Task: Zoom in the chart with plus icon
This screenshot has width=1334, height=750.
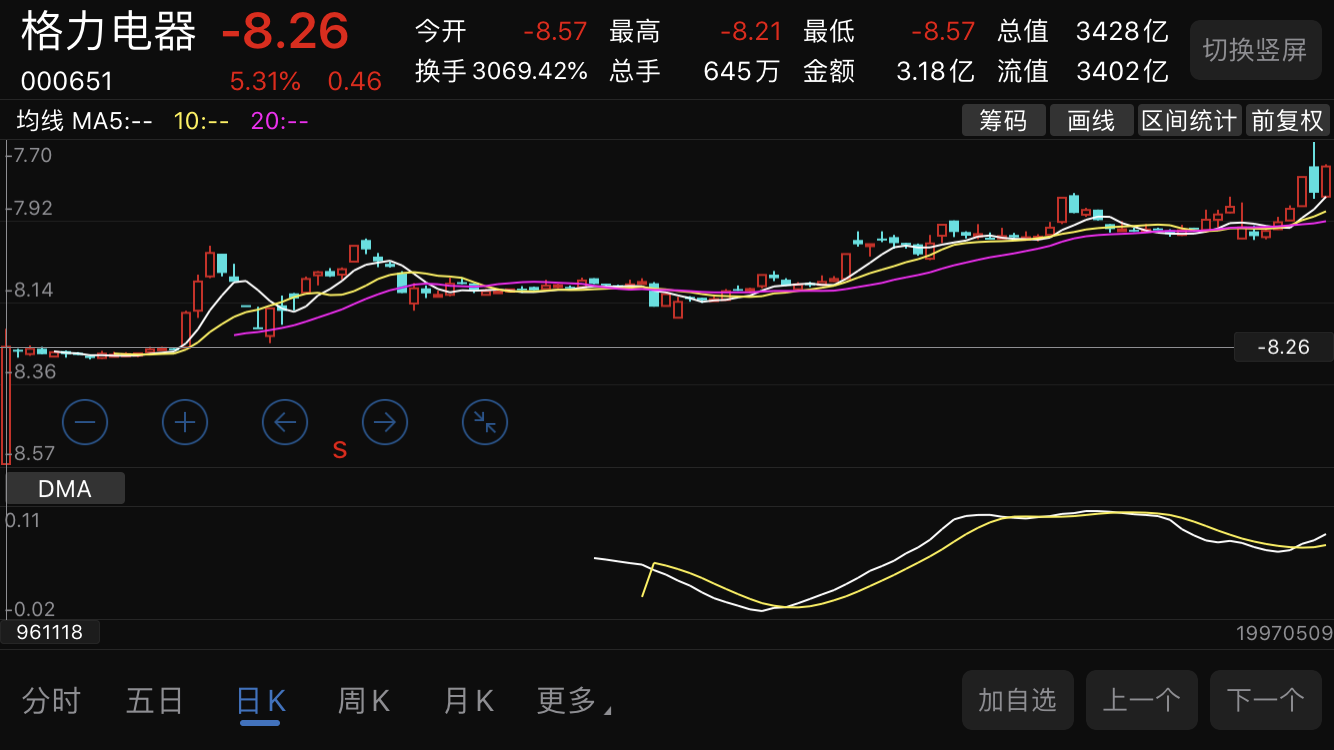Action: [x=185, y=423]
